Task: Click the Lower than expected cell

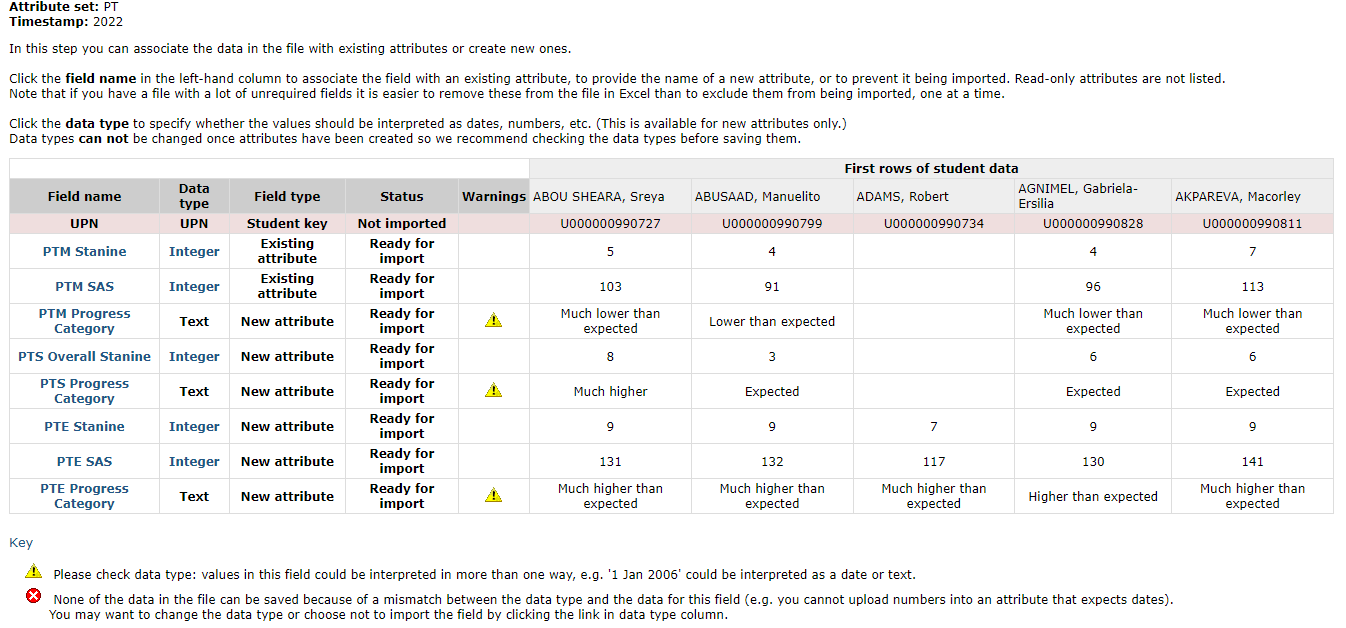Action: point(772,321)
